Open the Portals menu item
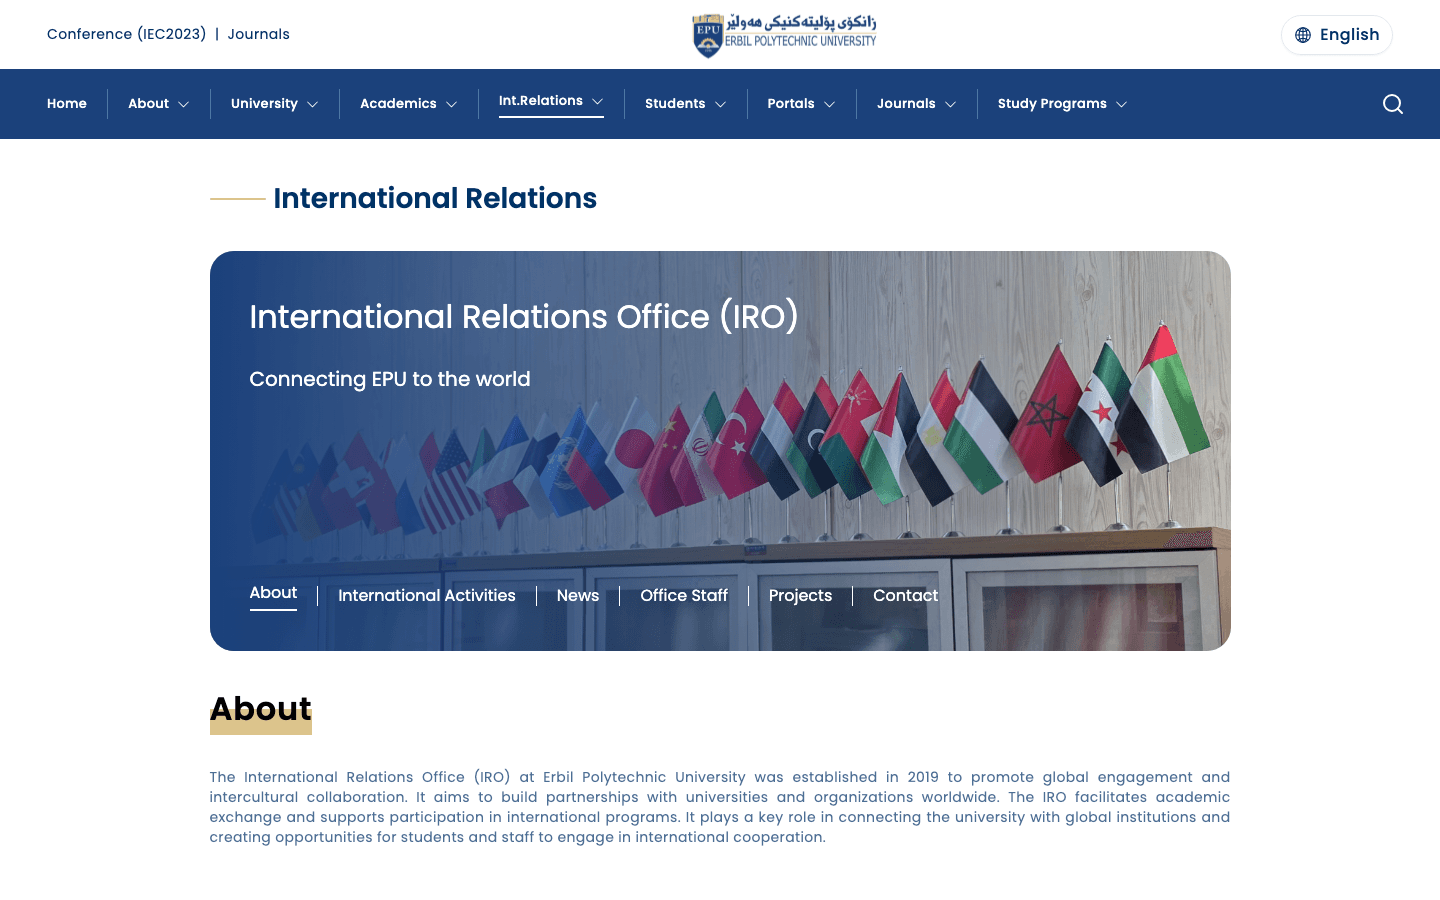The image size is (1440, 900). (791, 104)
